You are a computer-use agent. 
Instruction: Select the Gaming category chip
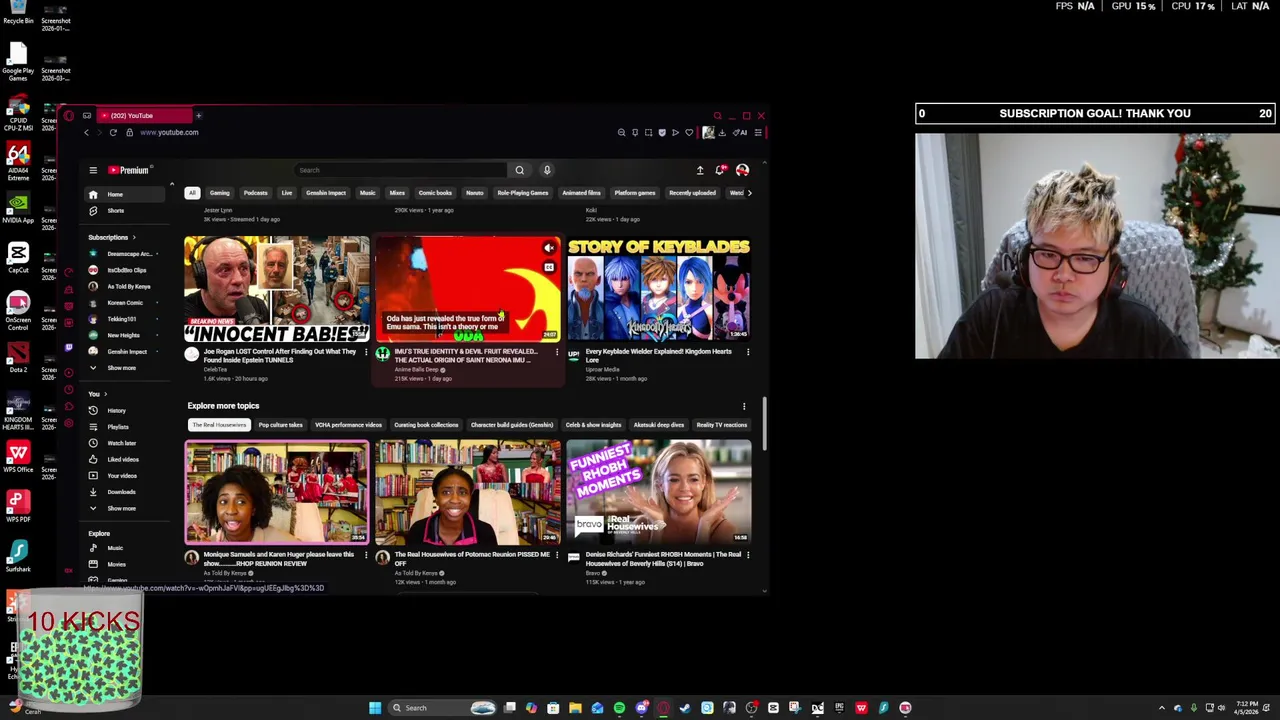click(219, 193)
